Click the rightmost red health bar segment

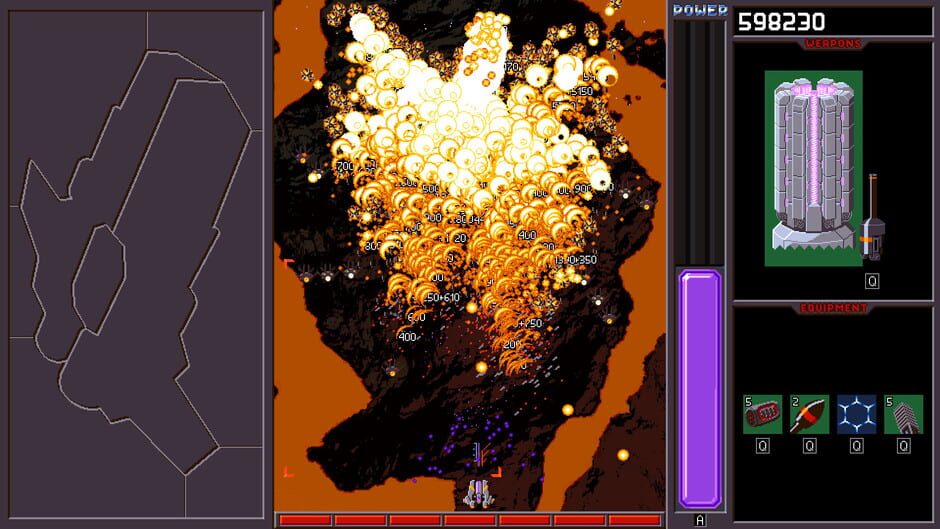pos(634,520)
